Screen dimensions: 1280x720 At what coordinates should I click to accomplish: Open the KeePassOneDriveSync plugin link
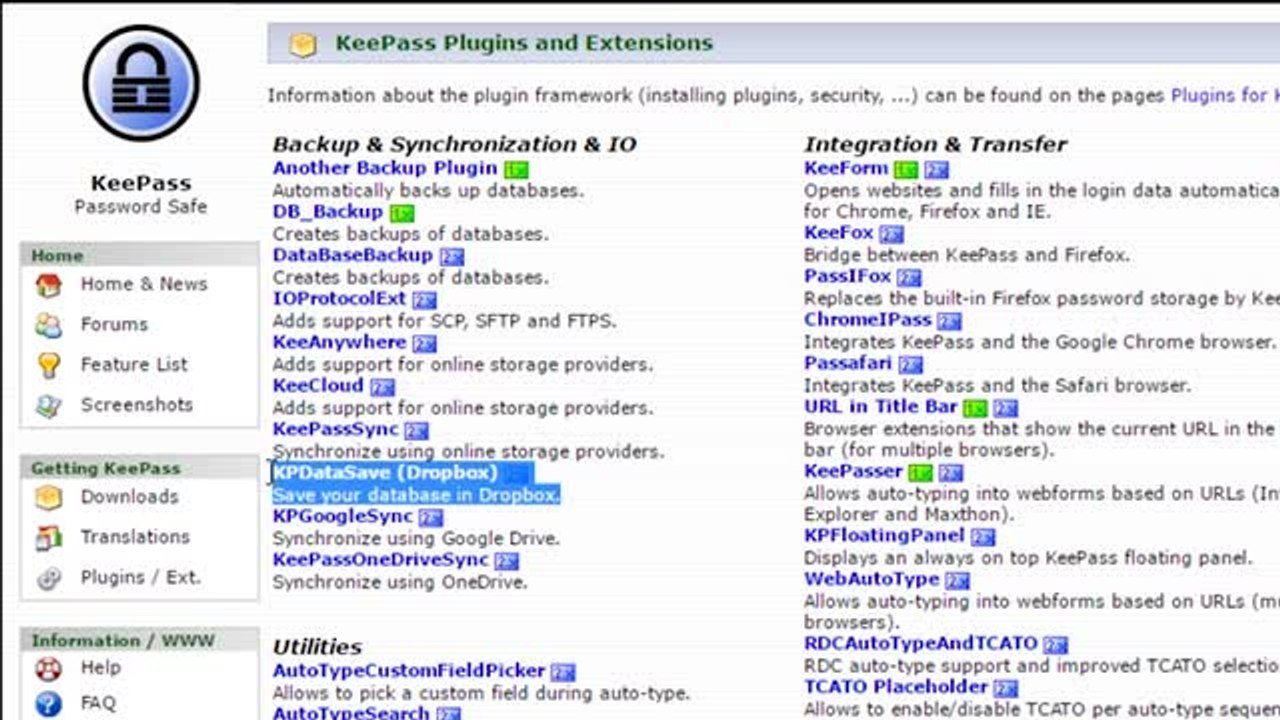click(x=381, y=559)
